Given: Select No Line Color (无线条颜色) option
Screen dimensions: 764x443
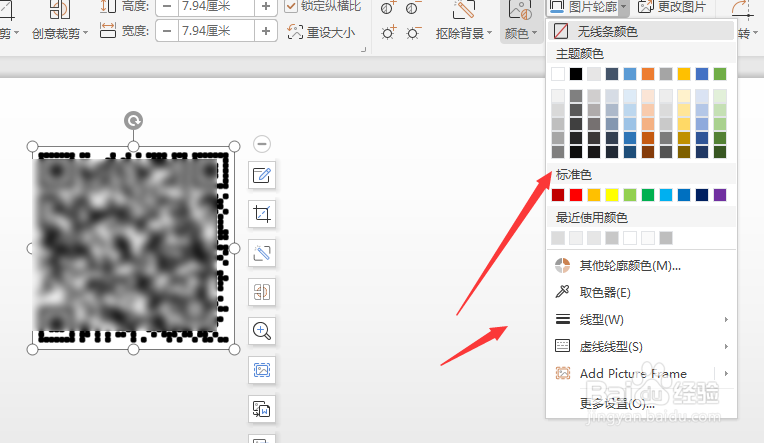Looking at the screenshot, I should pyautogui.click(x=641, y=32).
